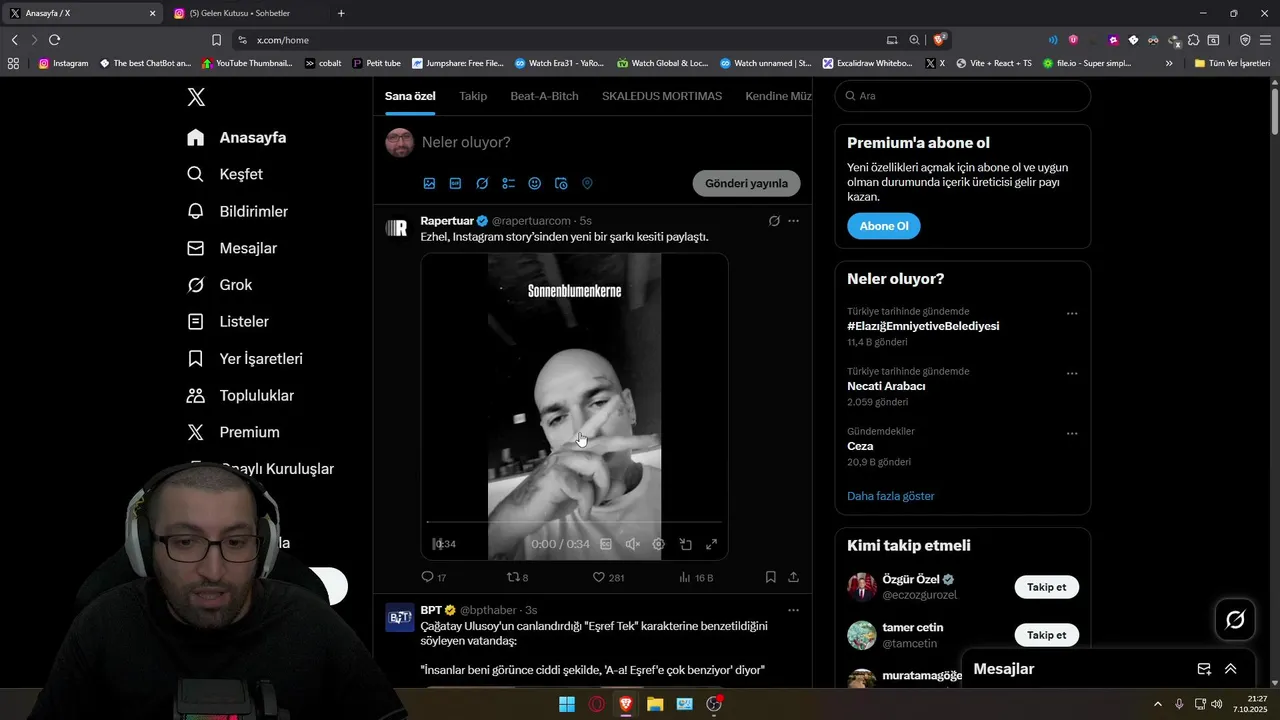1280x720 pixels.
Task: Schedule the post with calendar icon
Action: tap(561, 183)
